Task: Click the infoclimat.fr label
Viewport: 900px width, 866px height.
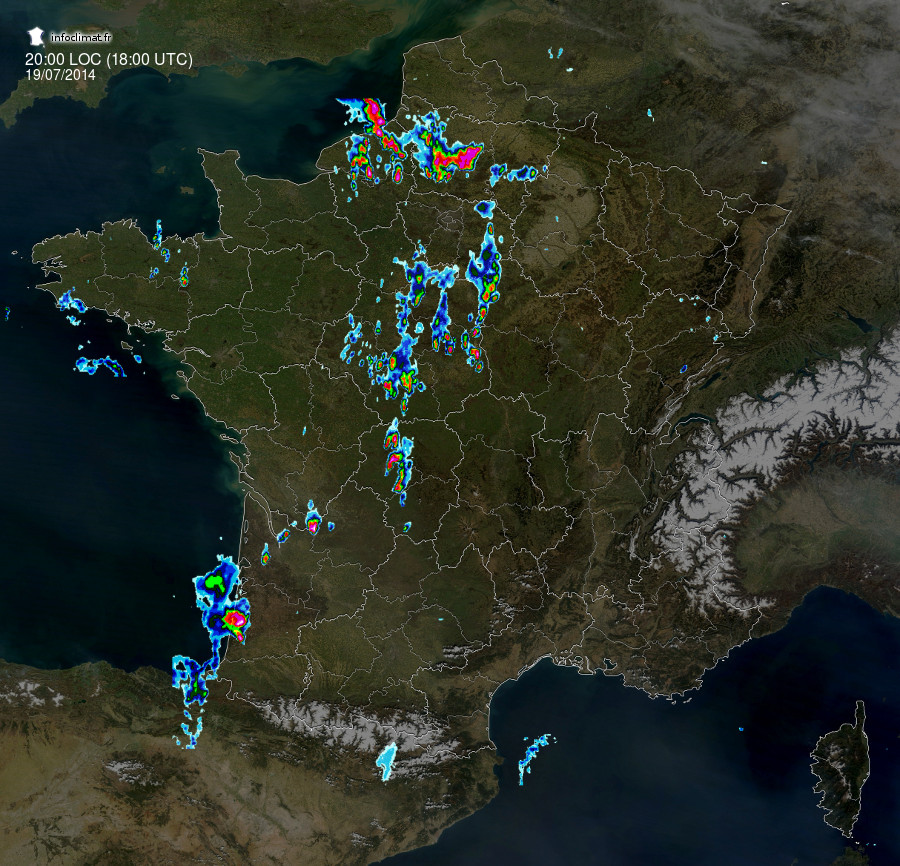Action: click(81, 38)
